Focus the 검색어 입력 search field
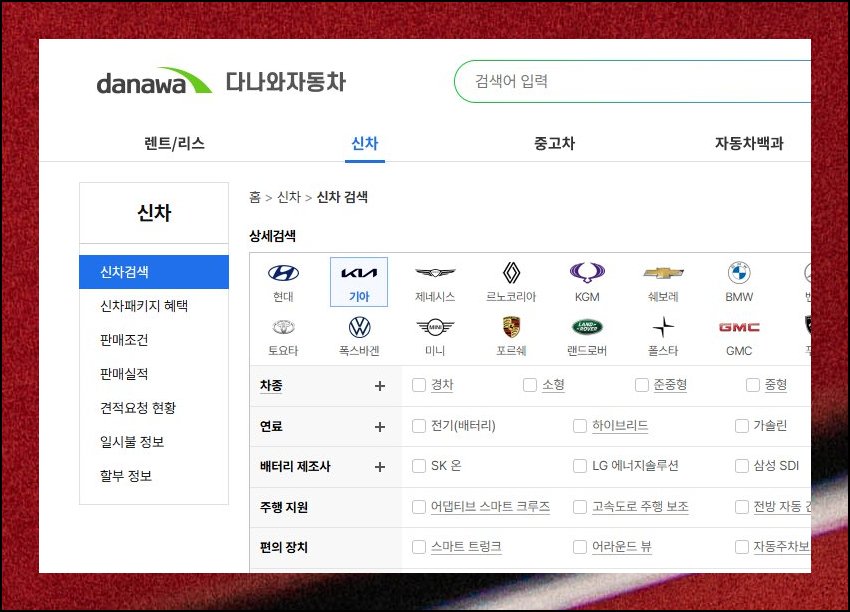 click(x=633, y=81)
